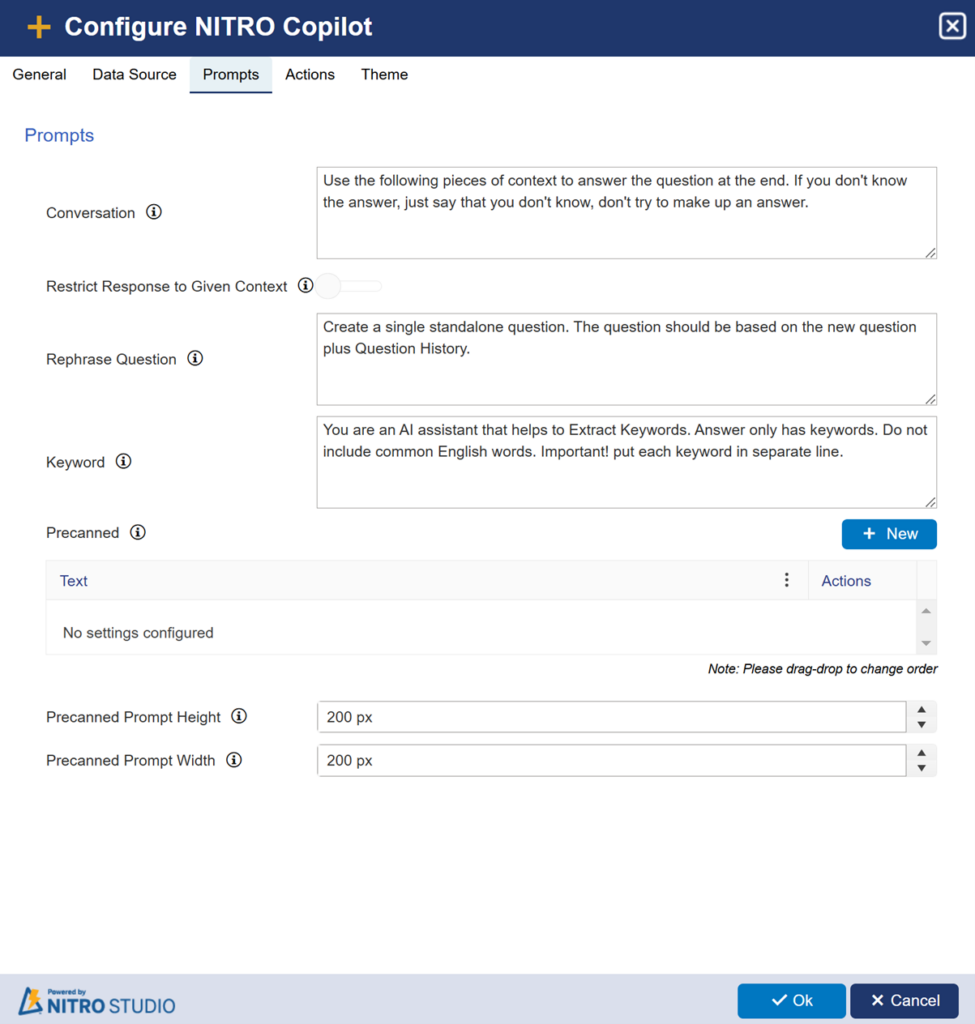
Task: Focus the Precanned Prompt Width field
Action: (611, 760)
